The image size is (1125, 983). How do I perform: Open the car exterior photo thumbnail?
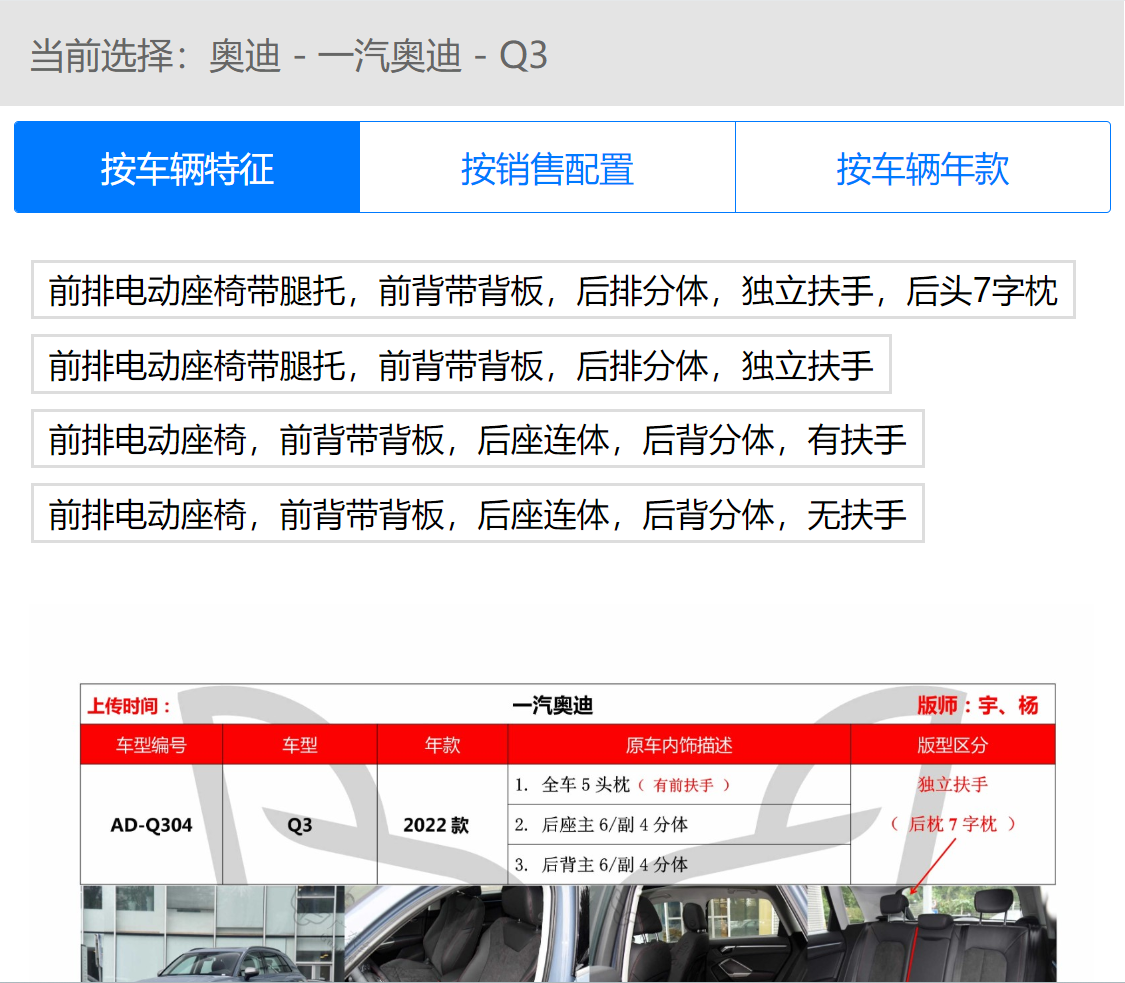[x=212, y=933]
